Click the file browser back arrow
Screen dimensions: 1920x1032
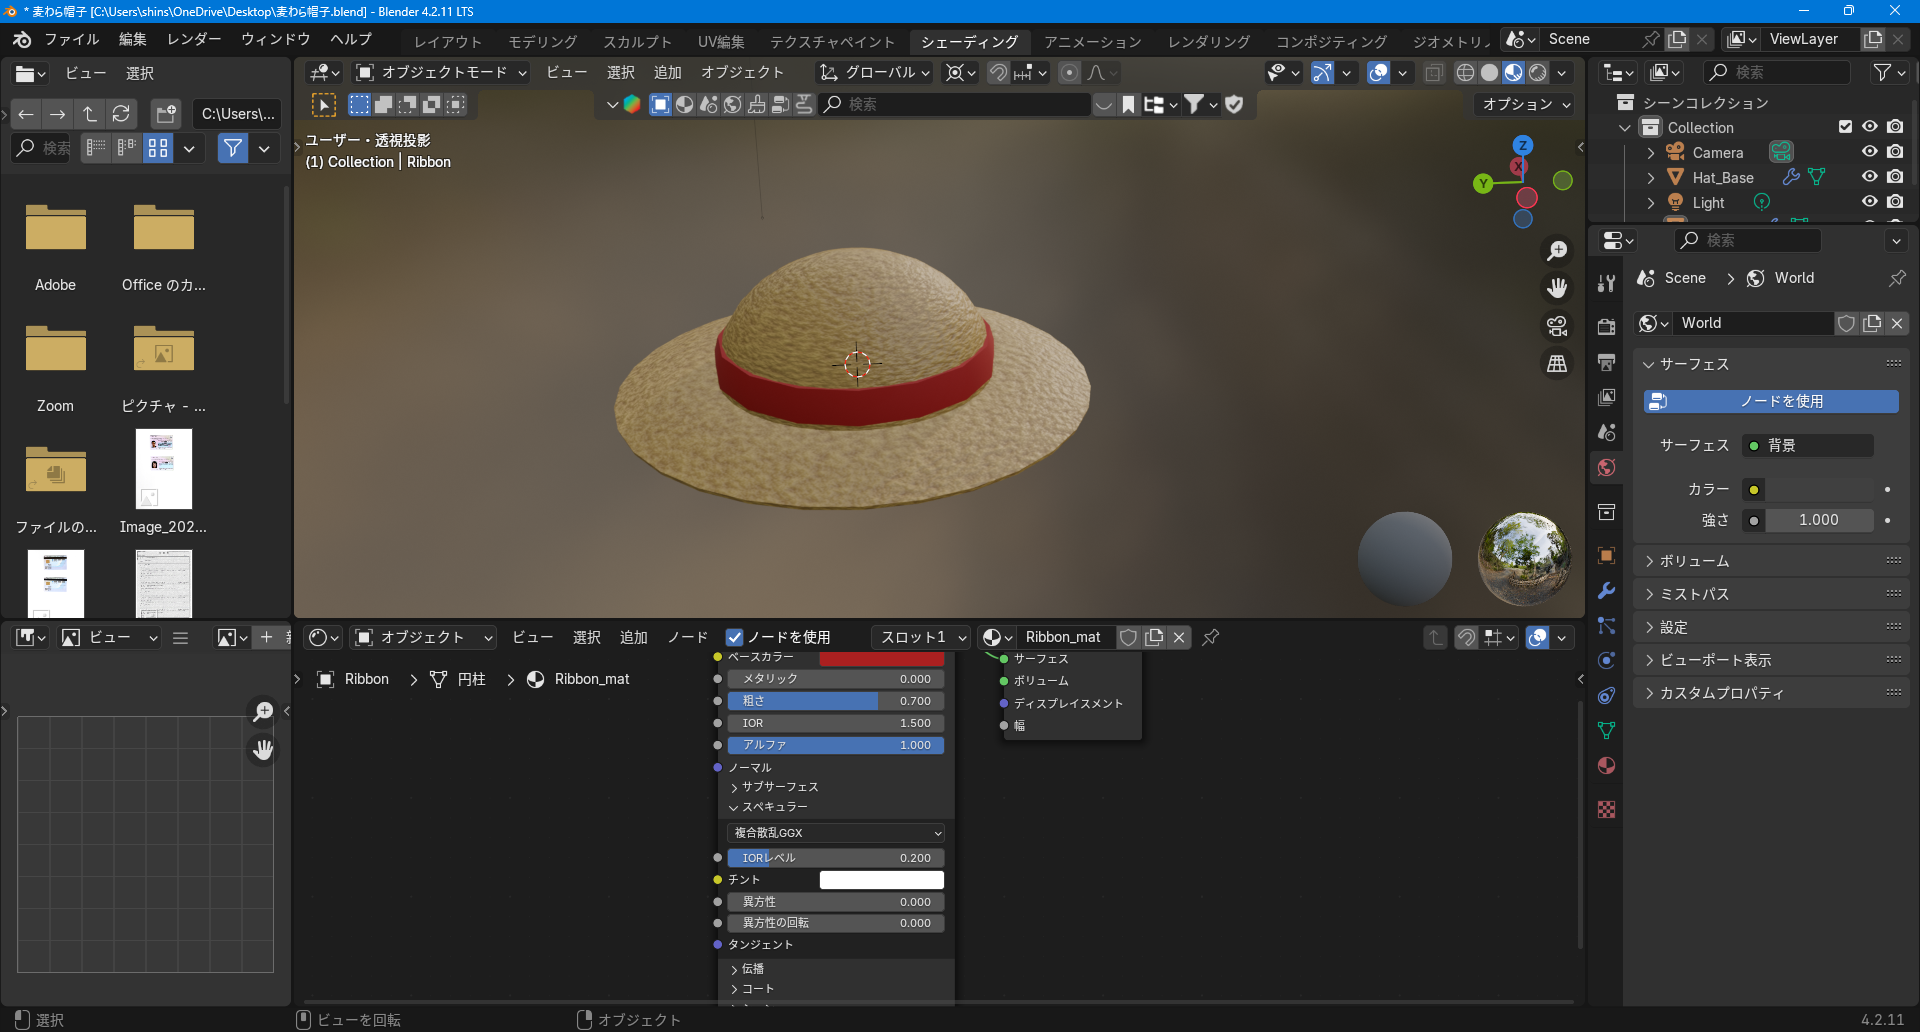26,114
